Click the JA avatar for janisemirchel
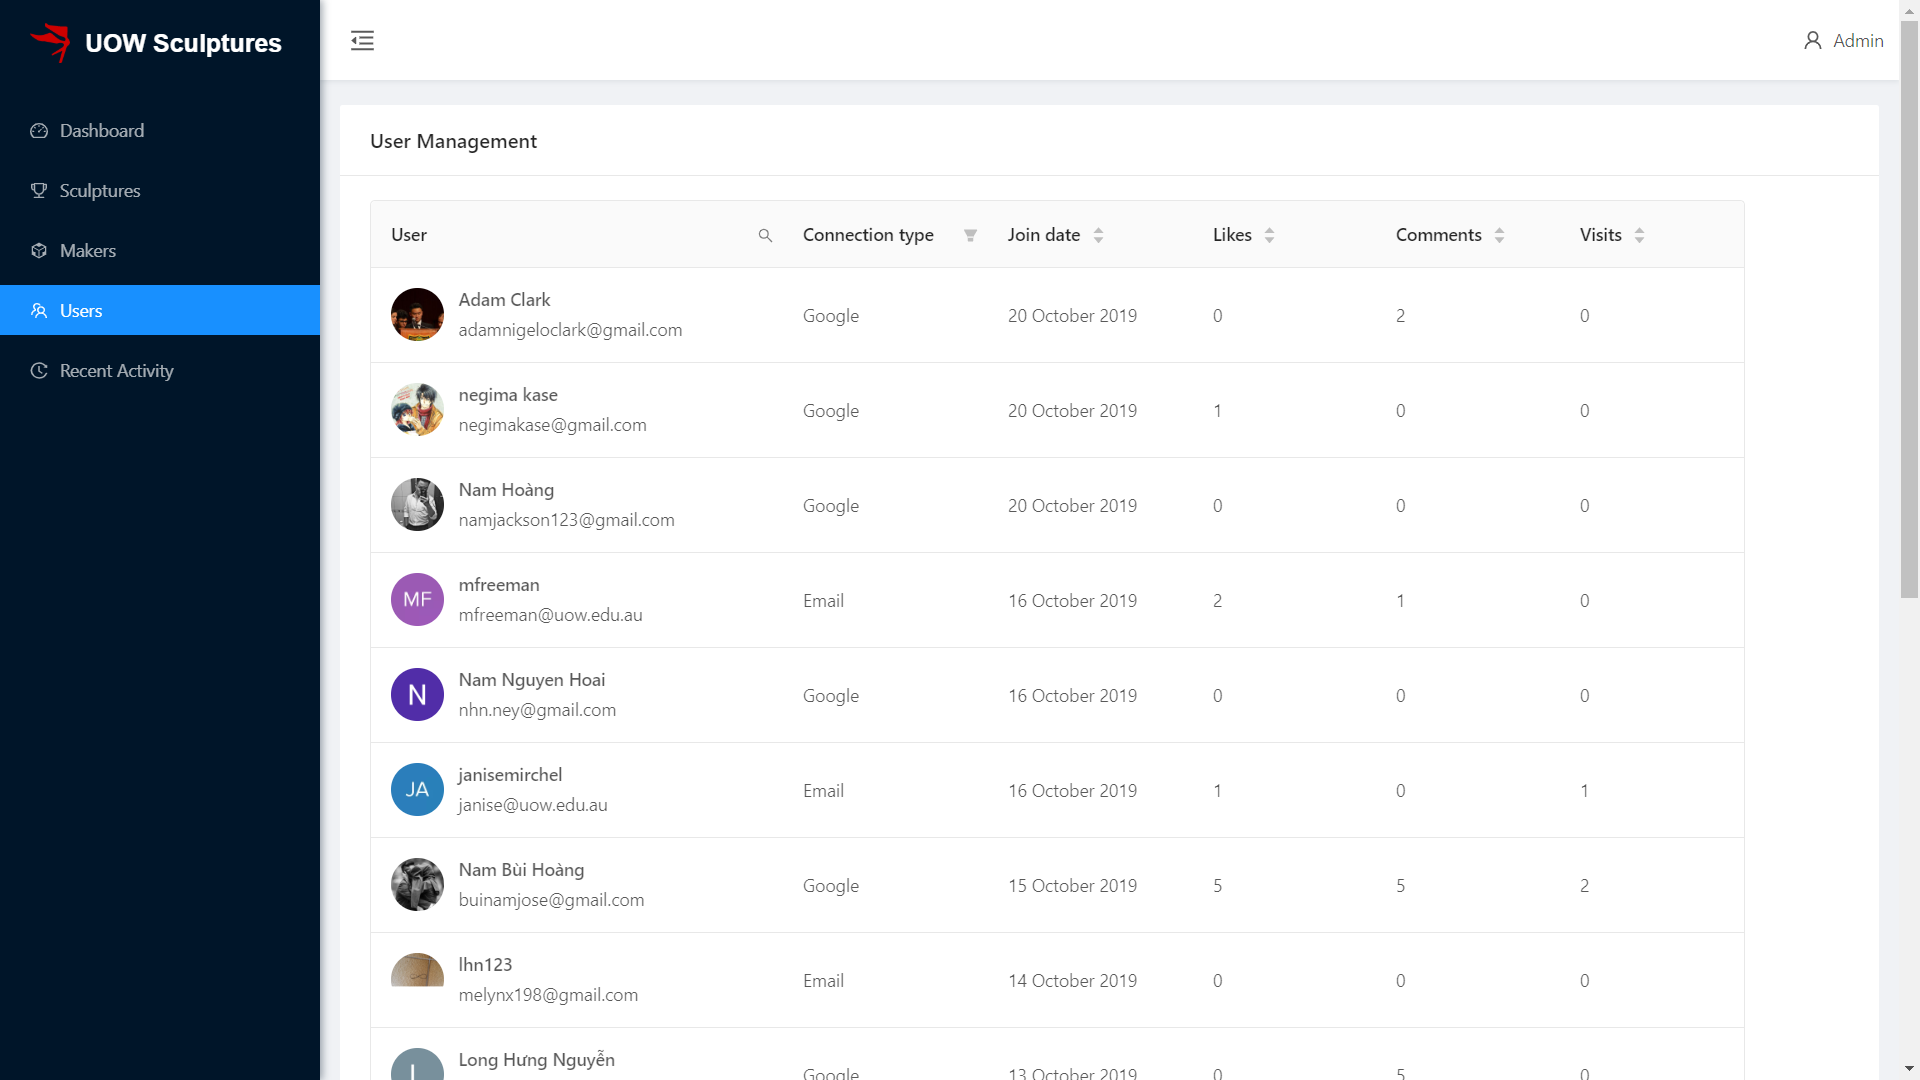Screen dimensions: 1920x1080 [417, 790]
